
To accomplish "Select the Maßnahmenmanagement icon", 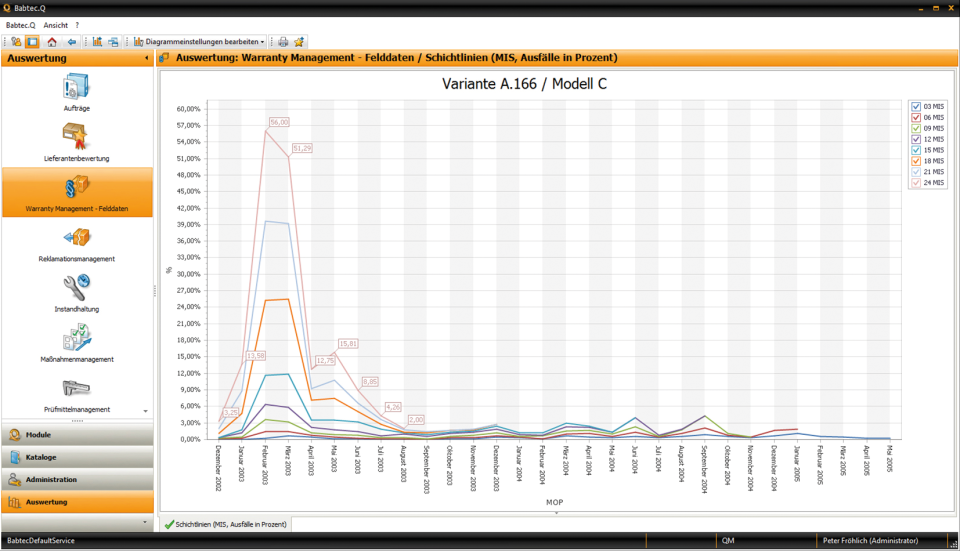I will tap(77, 338).
